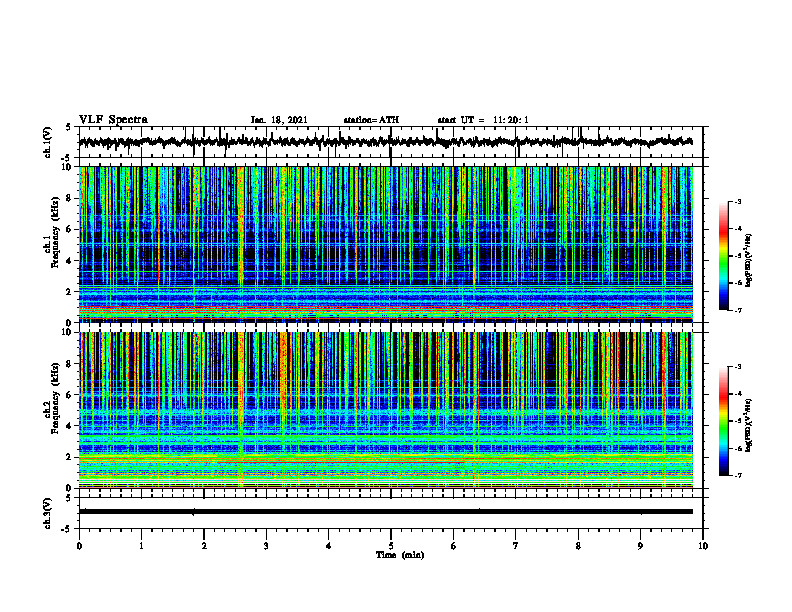Screen dimensions: 792x612
Task: Click the ch.1 "Frequency (kHz)" axis label
Action: click(x=55, y=232)
